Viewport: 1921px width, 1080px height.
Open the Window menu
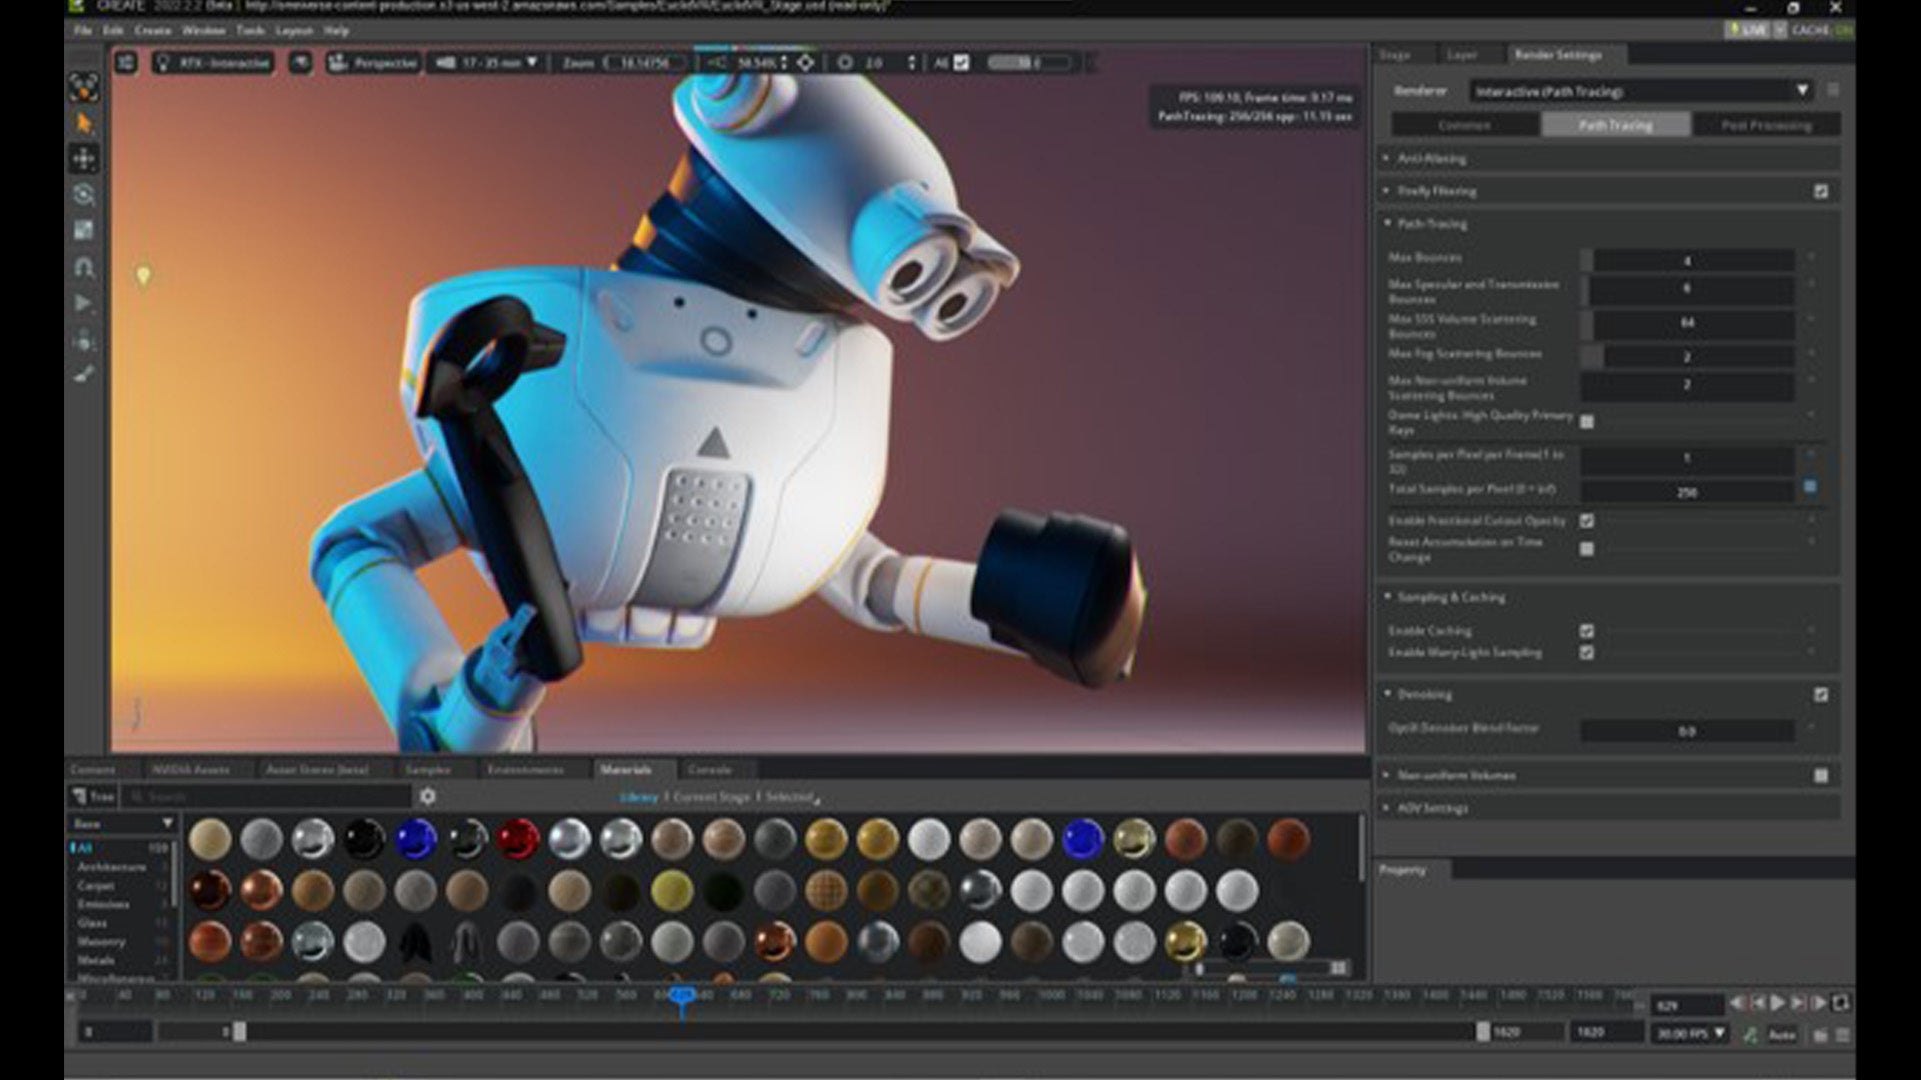[x=203, y=31]
